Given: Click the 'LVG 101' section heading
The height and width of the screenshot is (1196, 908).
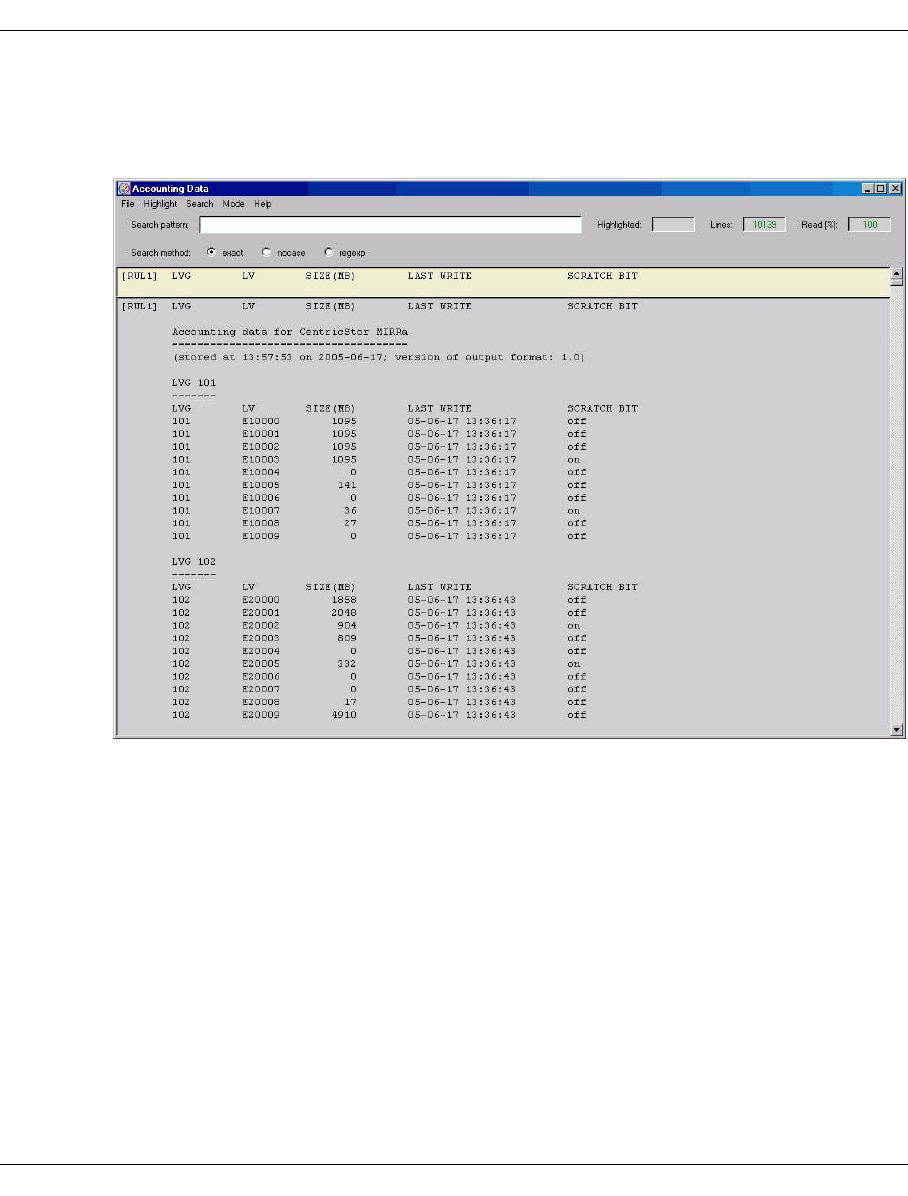Looking at the screenshot, I should 194,383.
